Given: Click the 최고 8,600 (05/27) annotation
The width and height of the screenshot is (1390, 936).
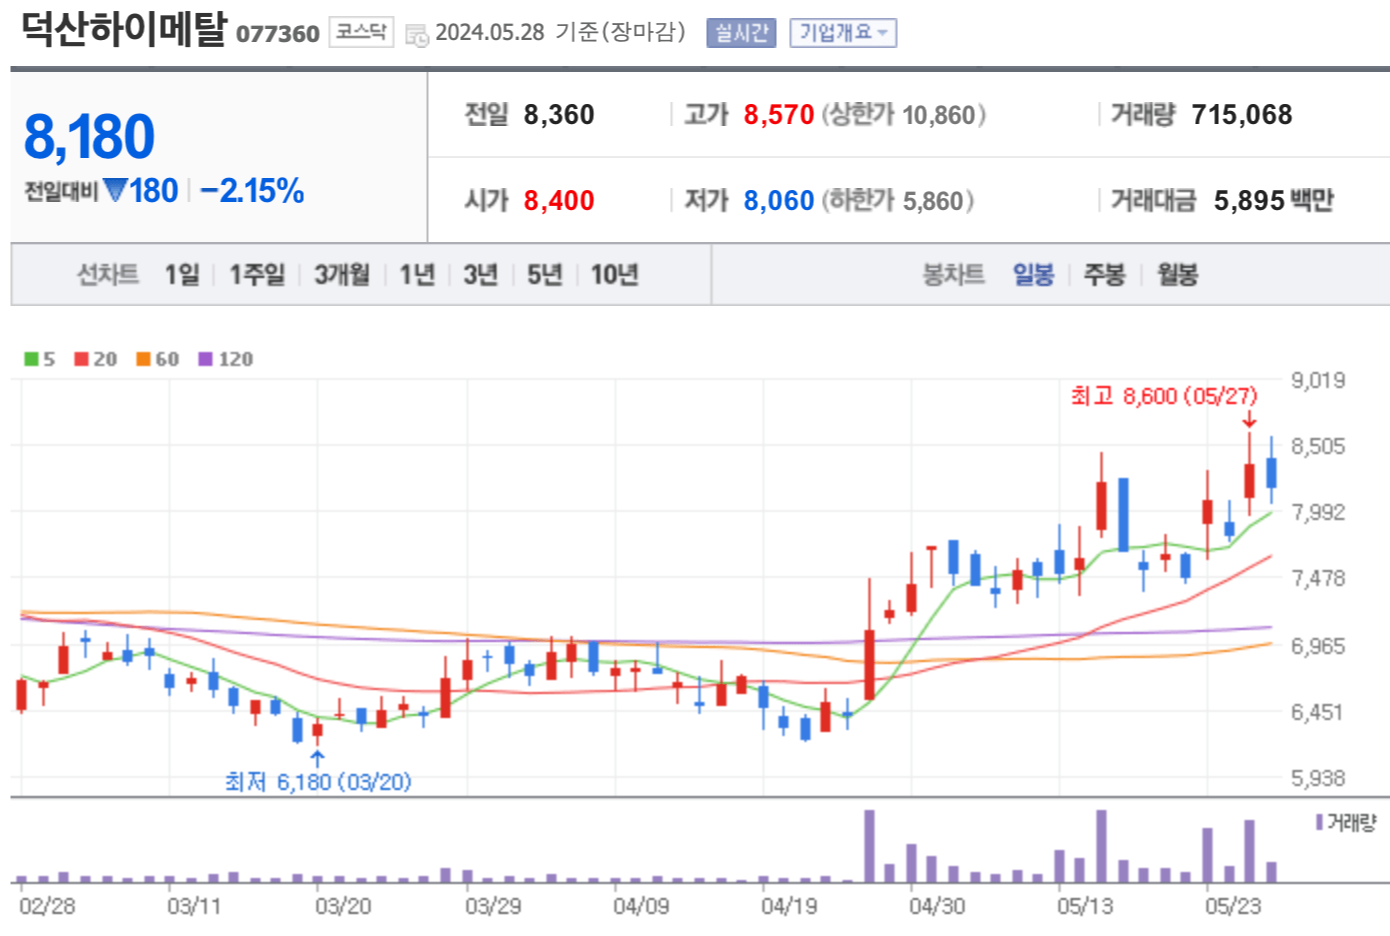Looking at the screenshot, I should 1164,396.
